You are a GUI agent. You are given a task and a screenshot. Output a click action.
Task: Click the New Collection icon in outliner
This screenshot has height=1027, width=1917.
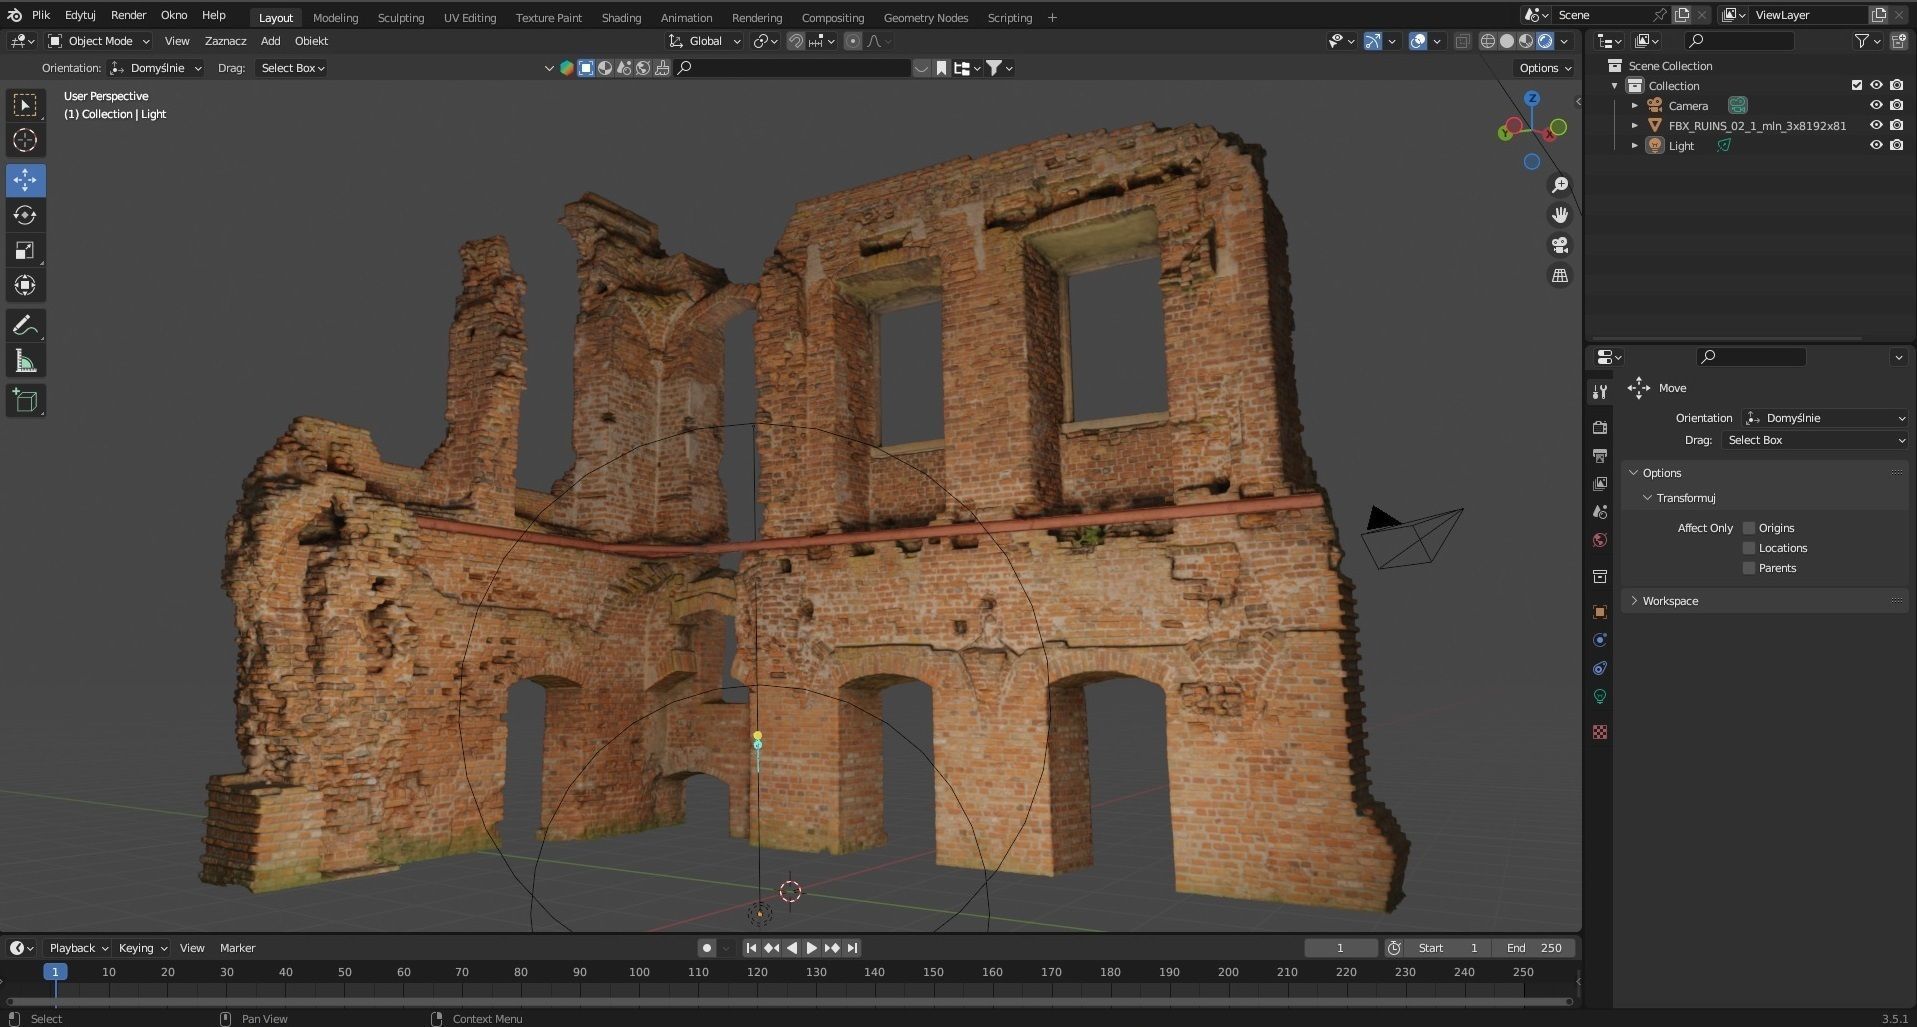1898,41
